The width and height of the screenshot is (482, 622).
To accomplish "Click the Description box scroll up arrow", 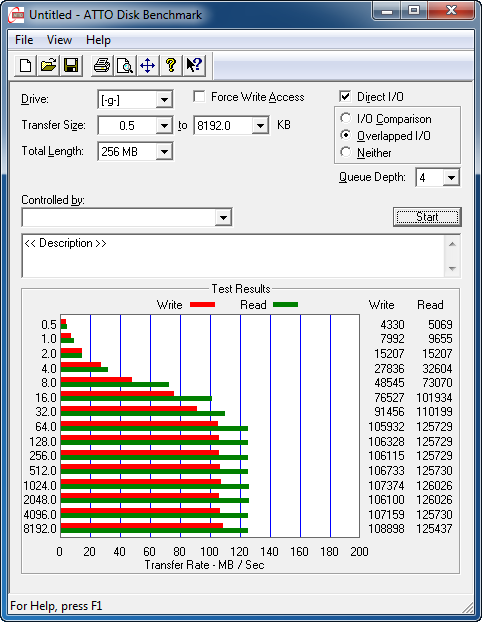I will tap(452, 244).
